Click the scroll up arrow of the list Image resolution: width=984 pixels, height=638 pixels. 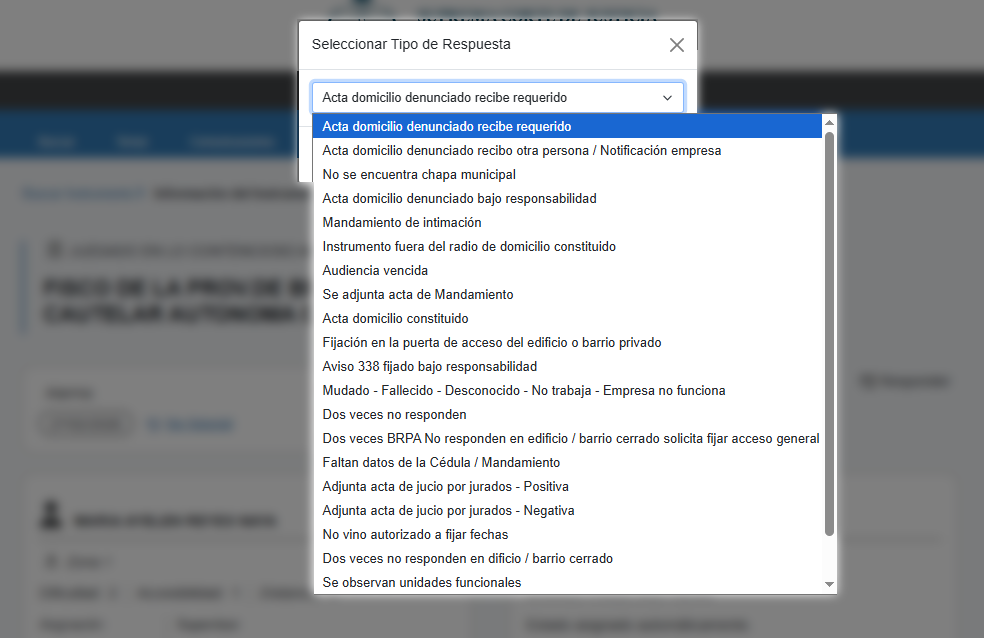829,123
